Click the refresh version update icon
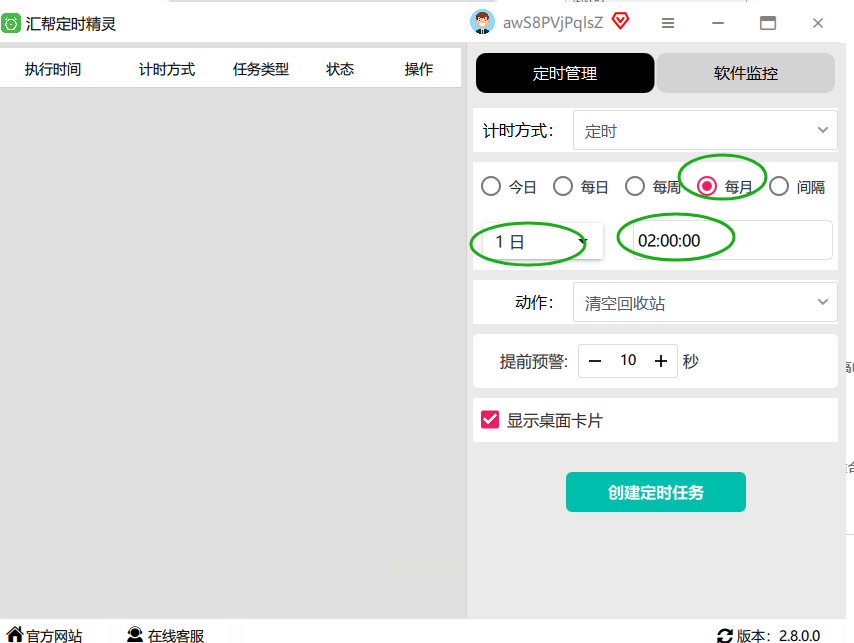Viewport: 854px width, 643px height. click(724, 635)
